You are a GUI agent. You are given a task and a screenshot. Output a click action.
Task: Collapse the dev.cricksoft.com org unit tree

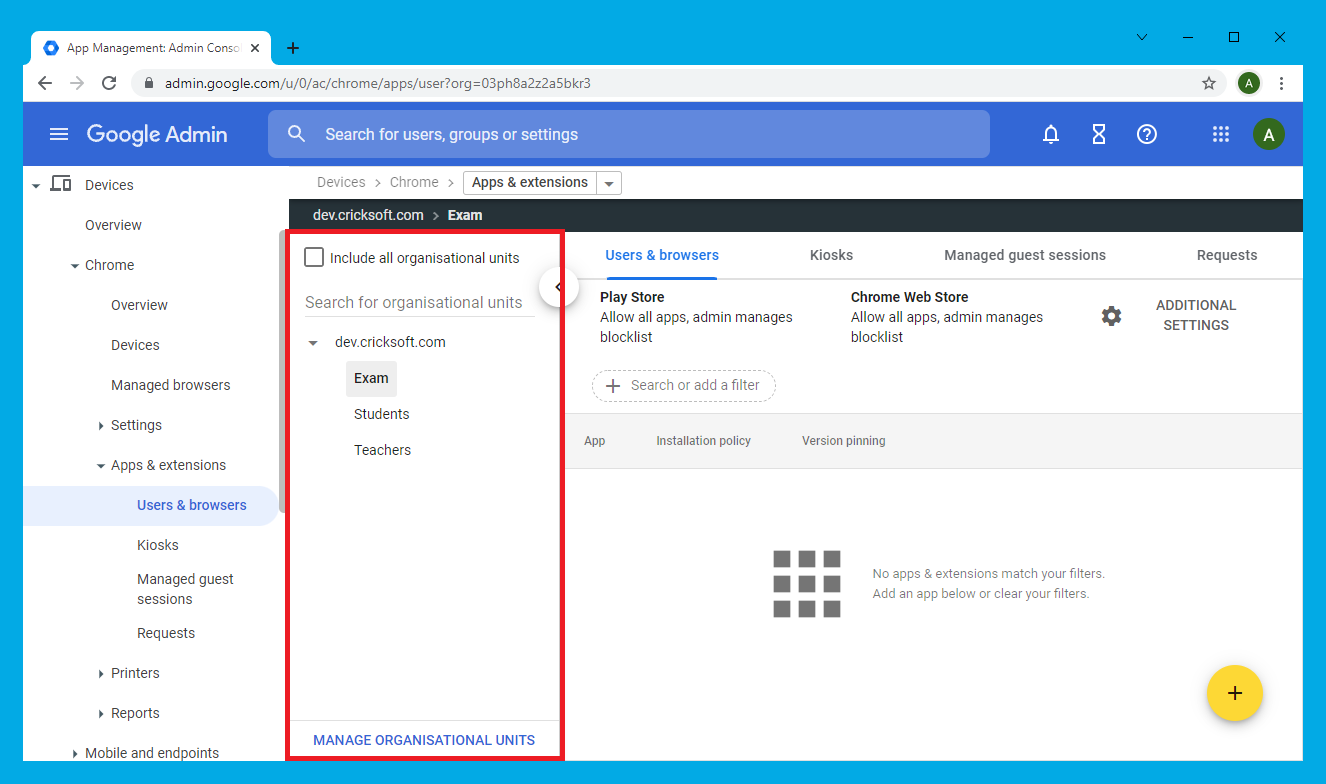click(x=313, y=343)
